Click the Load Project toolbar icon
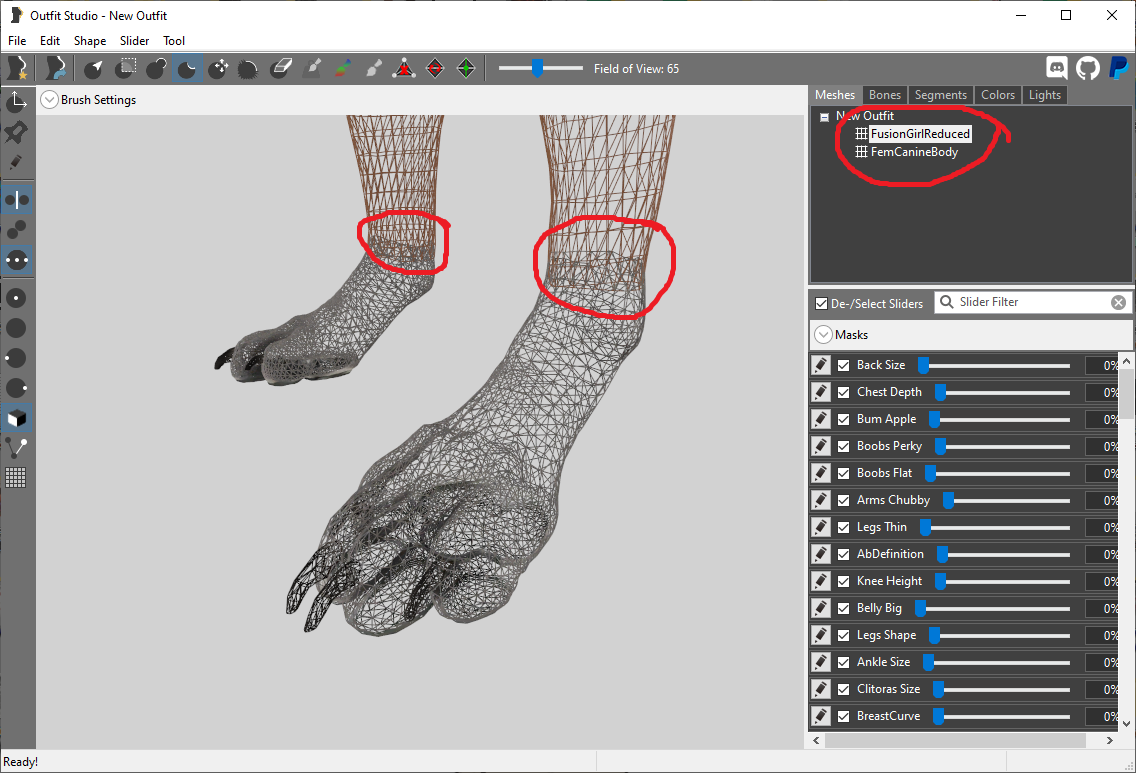 click(x=56, y=69)
